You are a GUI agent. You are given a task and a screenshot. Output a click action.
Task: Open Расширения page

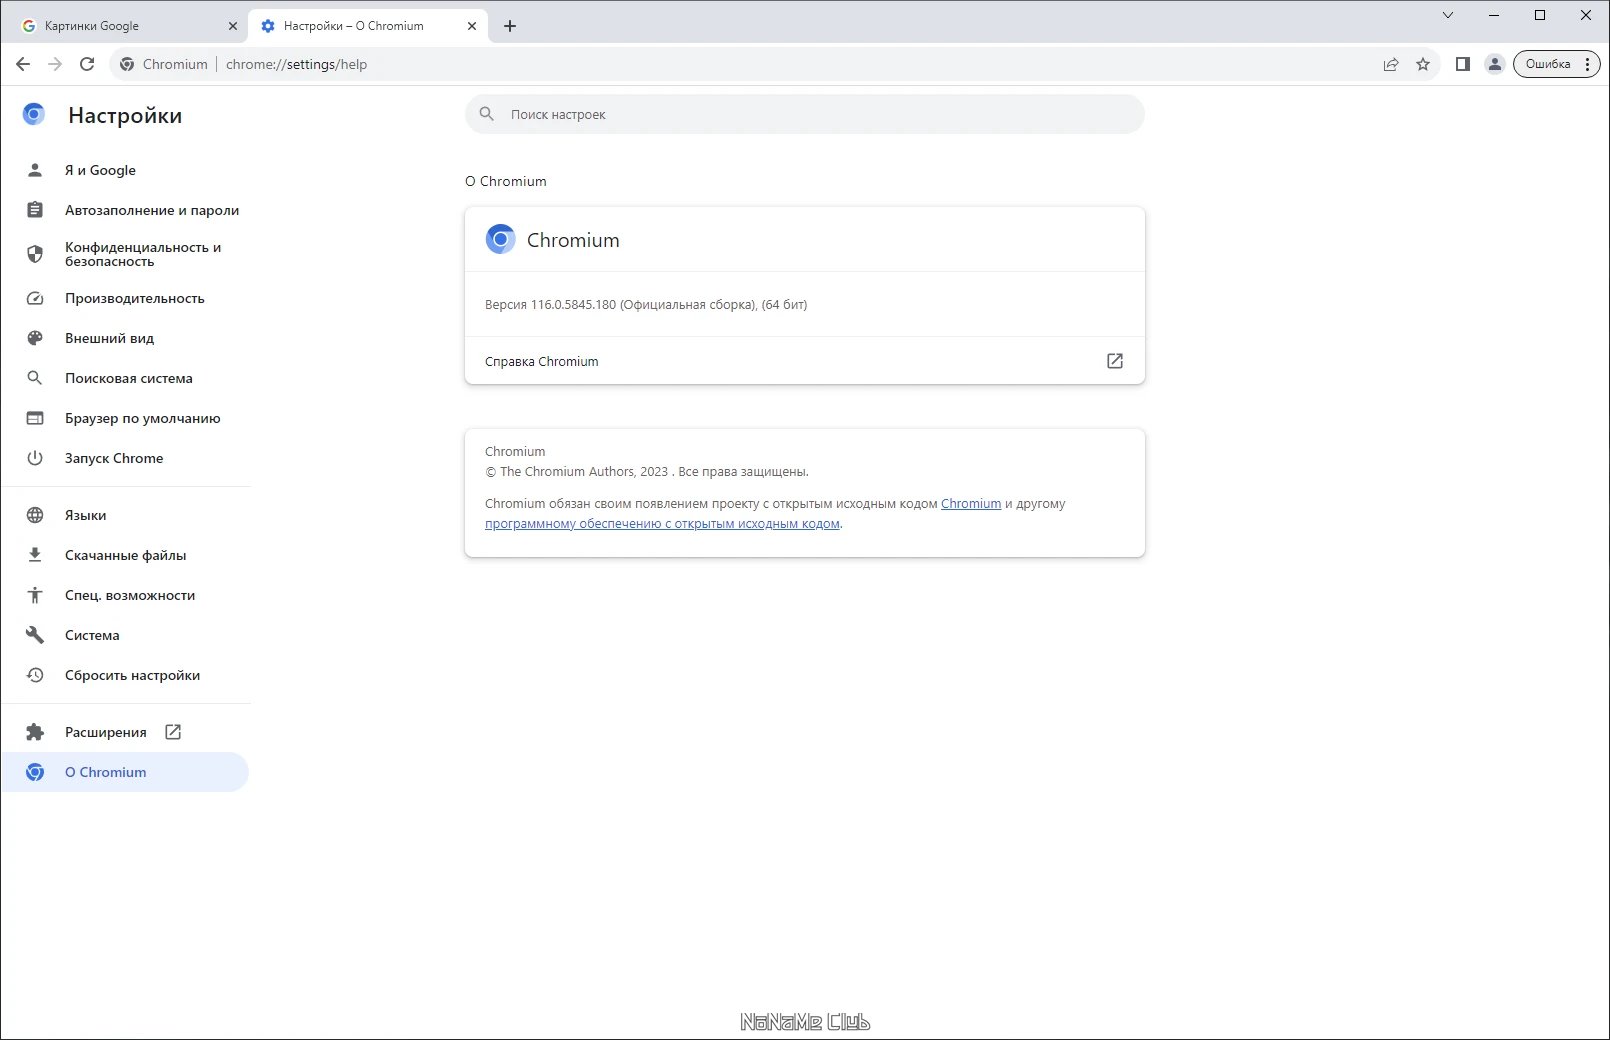pos(125,732)
